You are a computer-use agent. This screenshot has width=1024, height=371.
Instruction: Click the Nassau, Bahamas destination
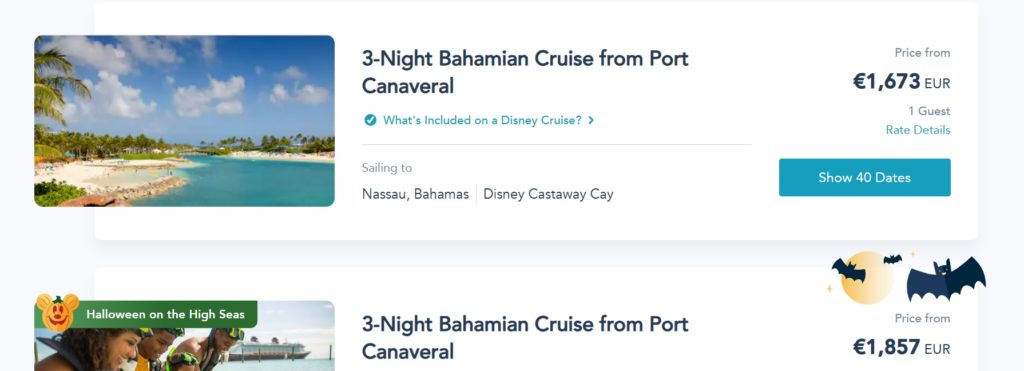(415, 194)
